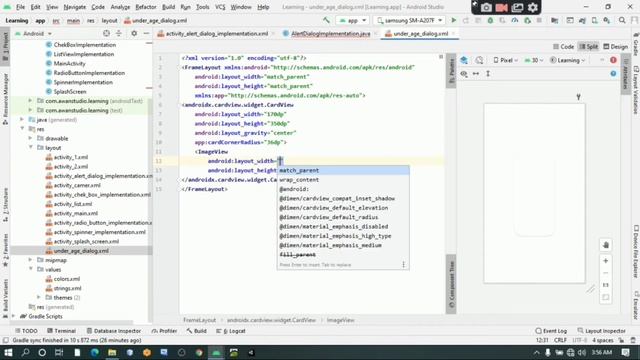The image size is (640, 360).
Task: Click the view options eye icon in design toolbar
Action: click(x=464, y=74)
